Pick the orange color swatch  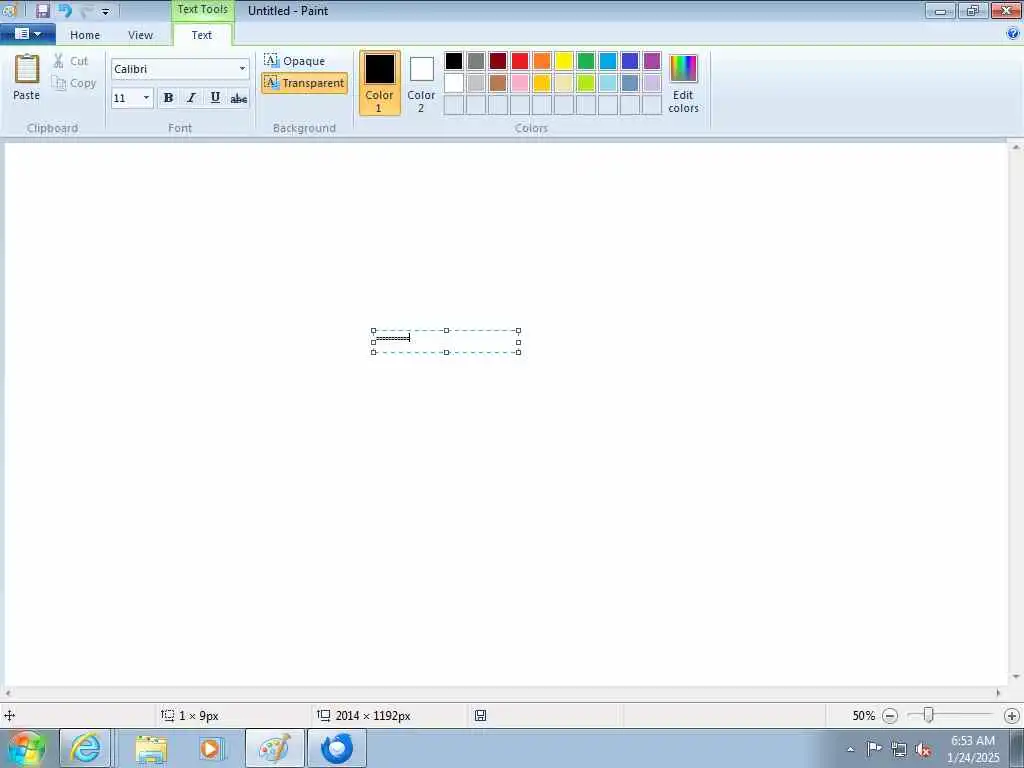[x=542, y=61]
